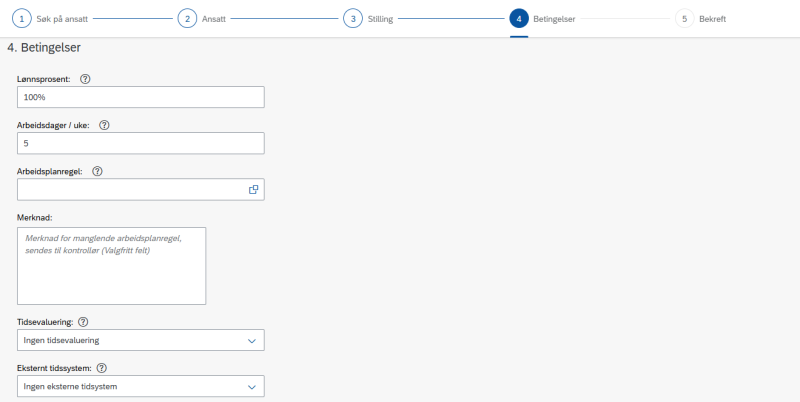Click into the Merknad text area
The height and width of the screenshot is (402, 800).
(x=112, y=266)
